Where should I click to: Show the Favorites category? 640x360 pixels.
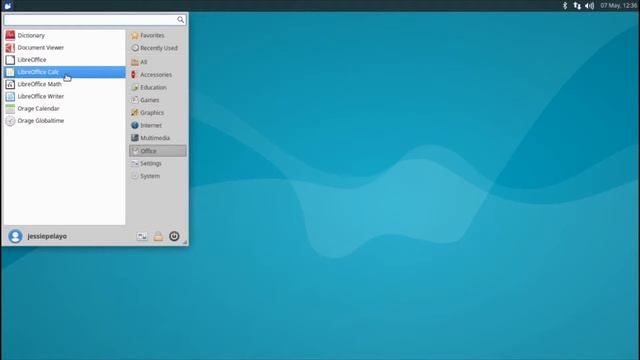click(x=158, y=36)
